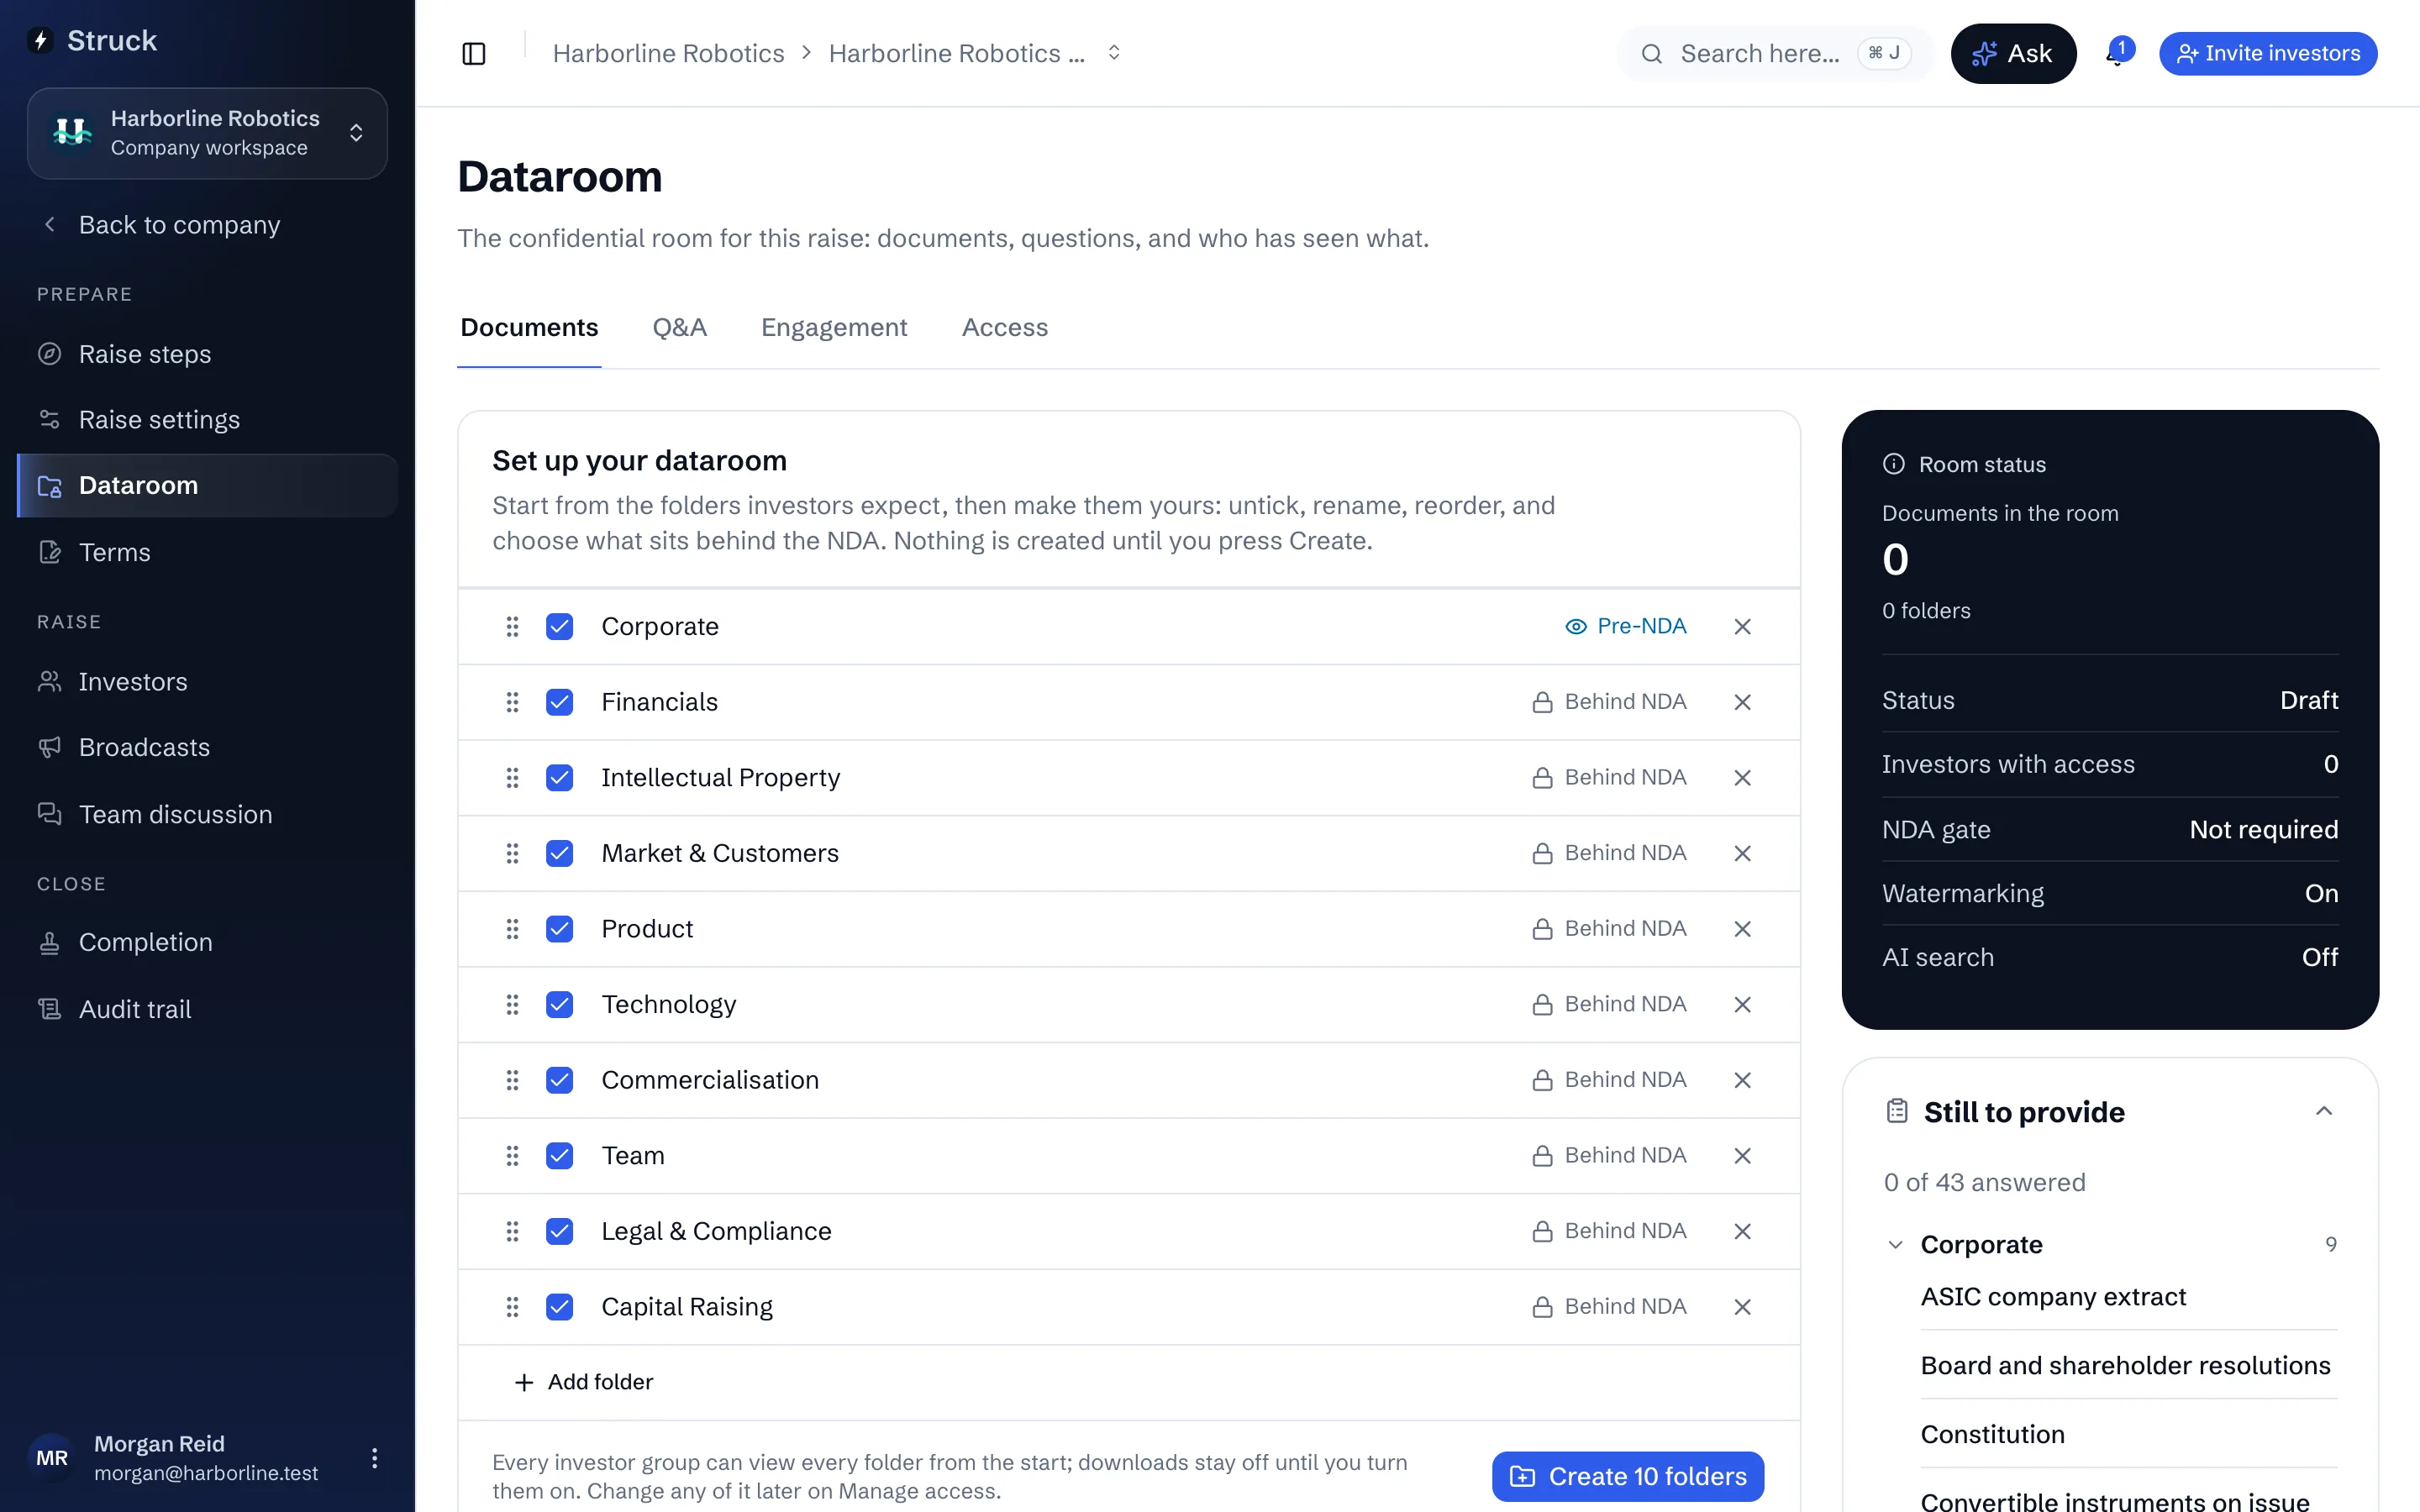The height and width of the screenshot is (1512, 2420).
Task: Remove the Financials folder row
Action: 1742,702
